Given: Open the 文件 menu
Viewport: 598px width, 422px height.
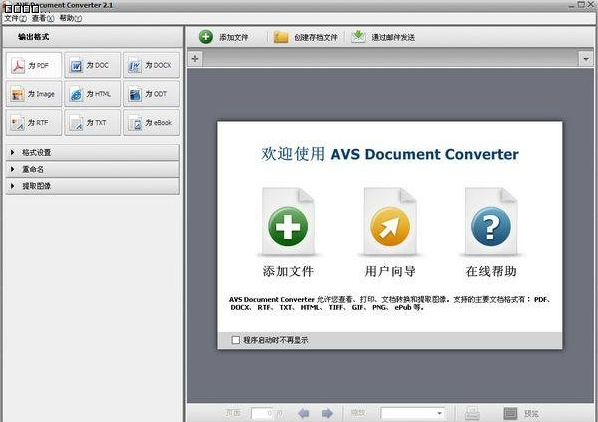Looking at the screenshot, I should (15, 18).
